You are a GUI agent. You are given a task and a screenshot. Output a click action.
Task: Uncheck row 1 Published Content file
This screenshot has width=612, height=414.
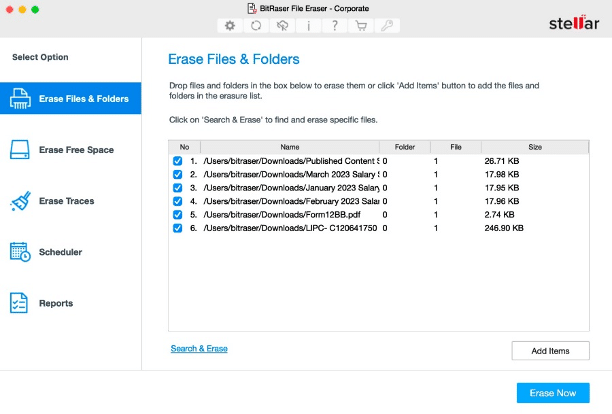[177, 161]
